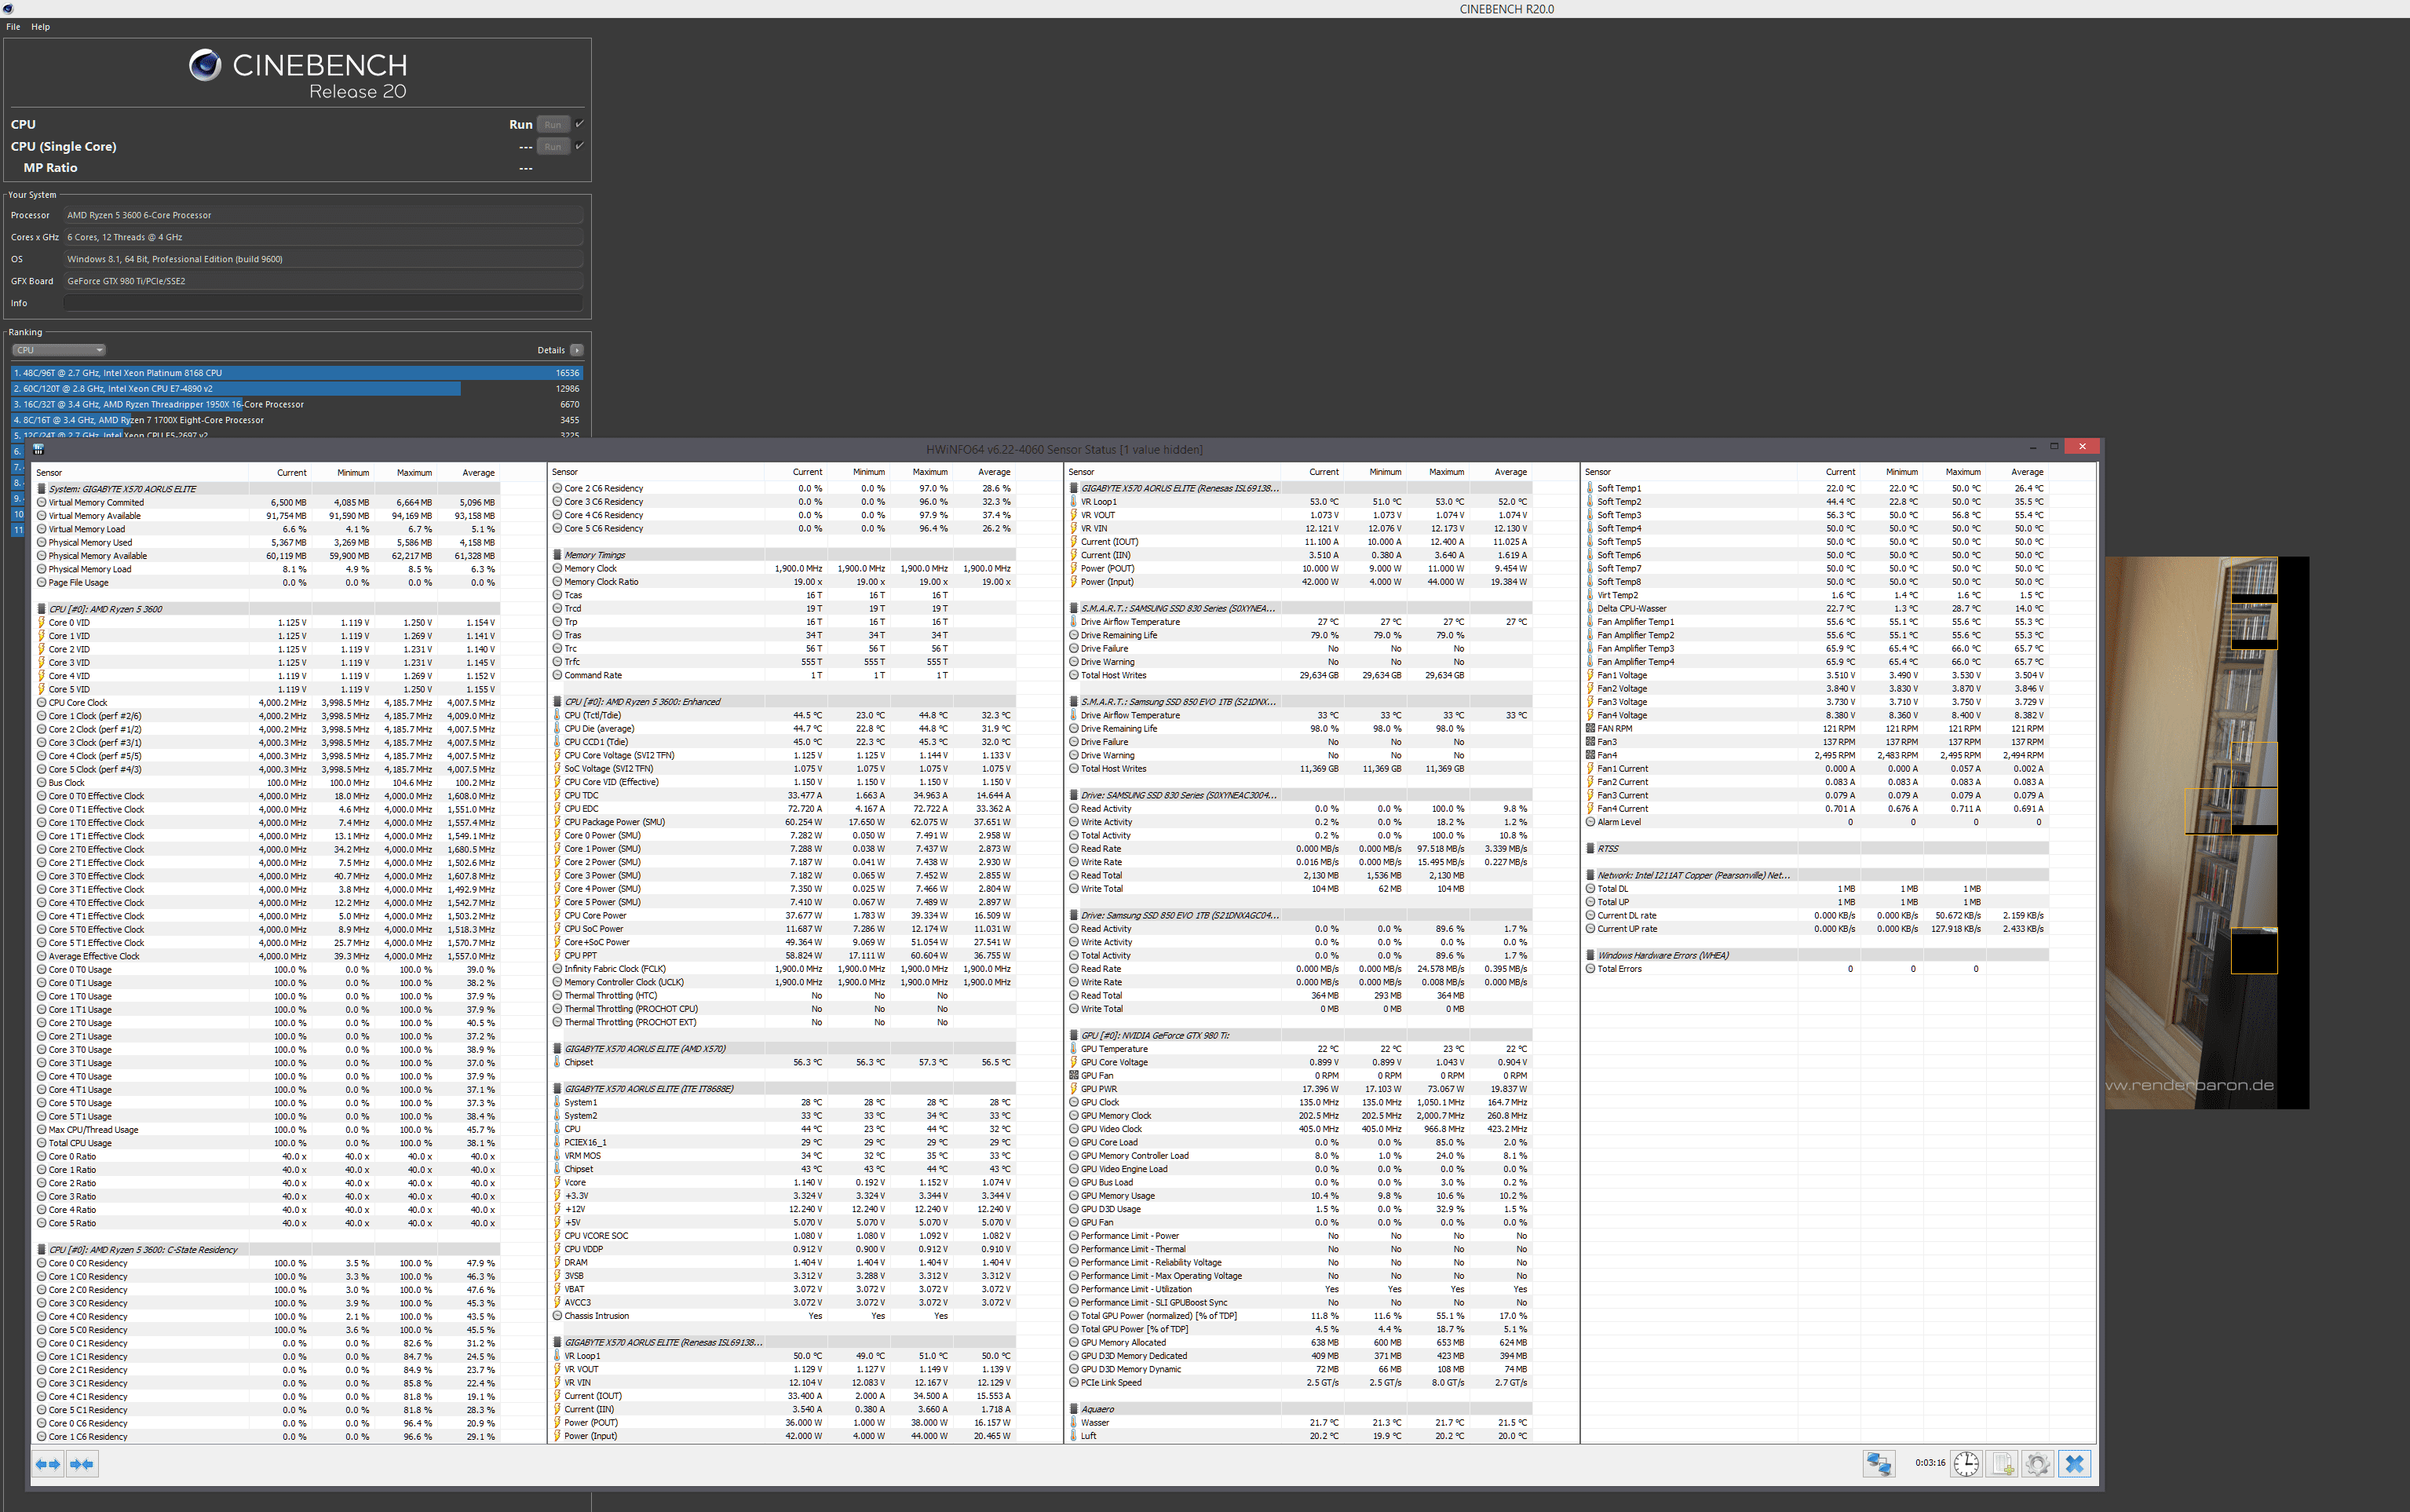Select the PCIe Link Speed row
The width and height of the screenshot is (2410, 1512).
[1300, 1383]
